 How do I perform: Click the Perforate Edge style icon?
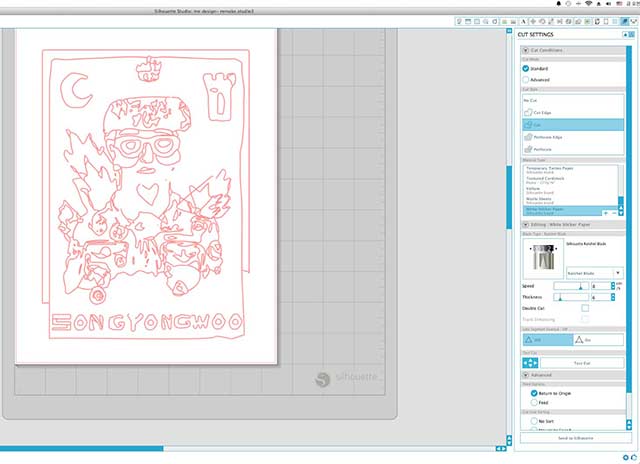528,137
